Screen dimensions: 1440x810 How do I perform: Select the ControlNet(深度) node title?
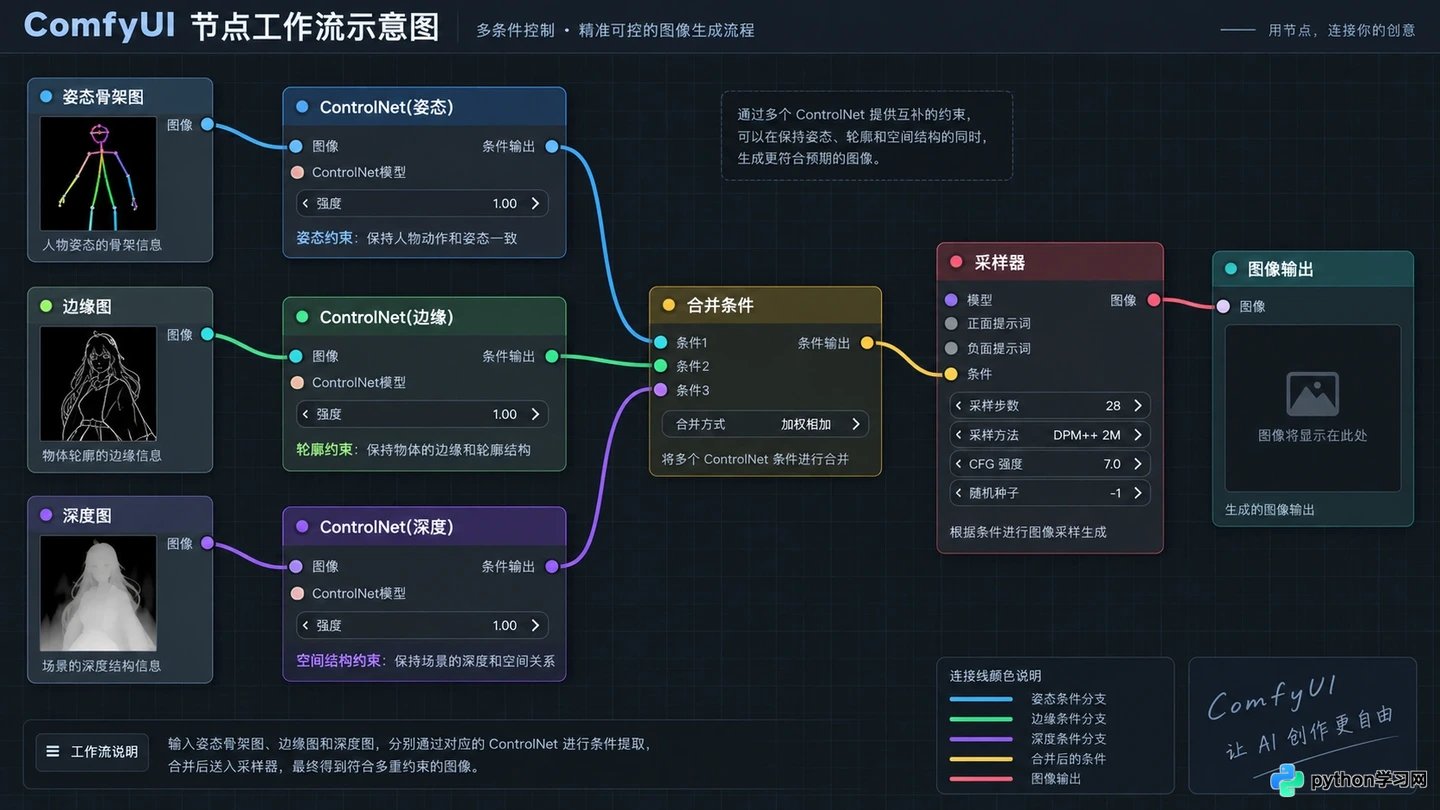coord(386,527)
